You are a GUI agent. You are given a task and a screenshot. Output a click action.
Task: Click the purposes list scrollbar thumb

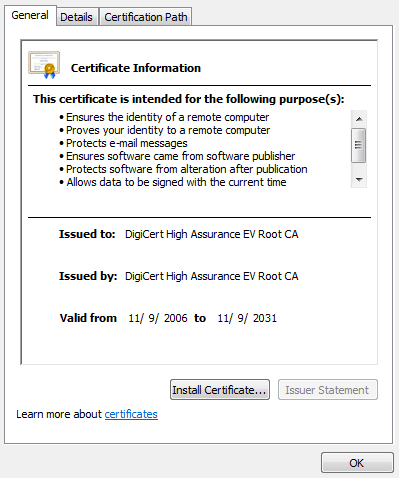pyautogui.click(x=359, y=145)
